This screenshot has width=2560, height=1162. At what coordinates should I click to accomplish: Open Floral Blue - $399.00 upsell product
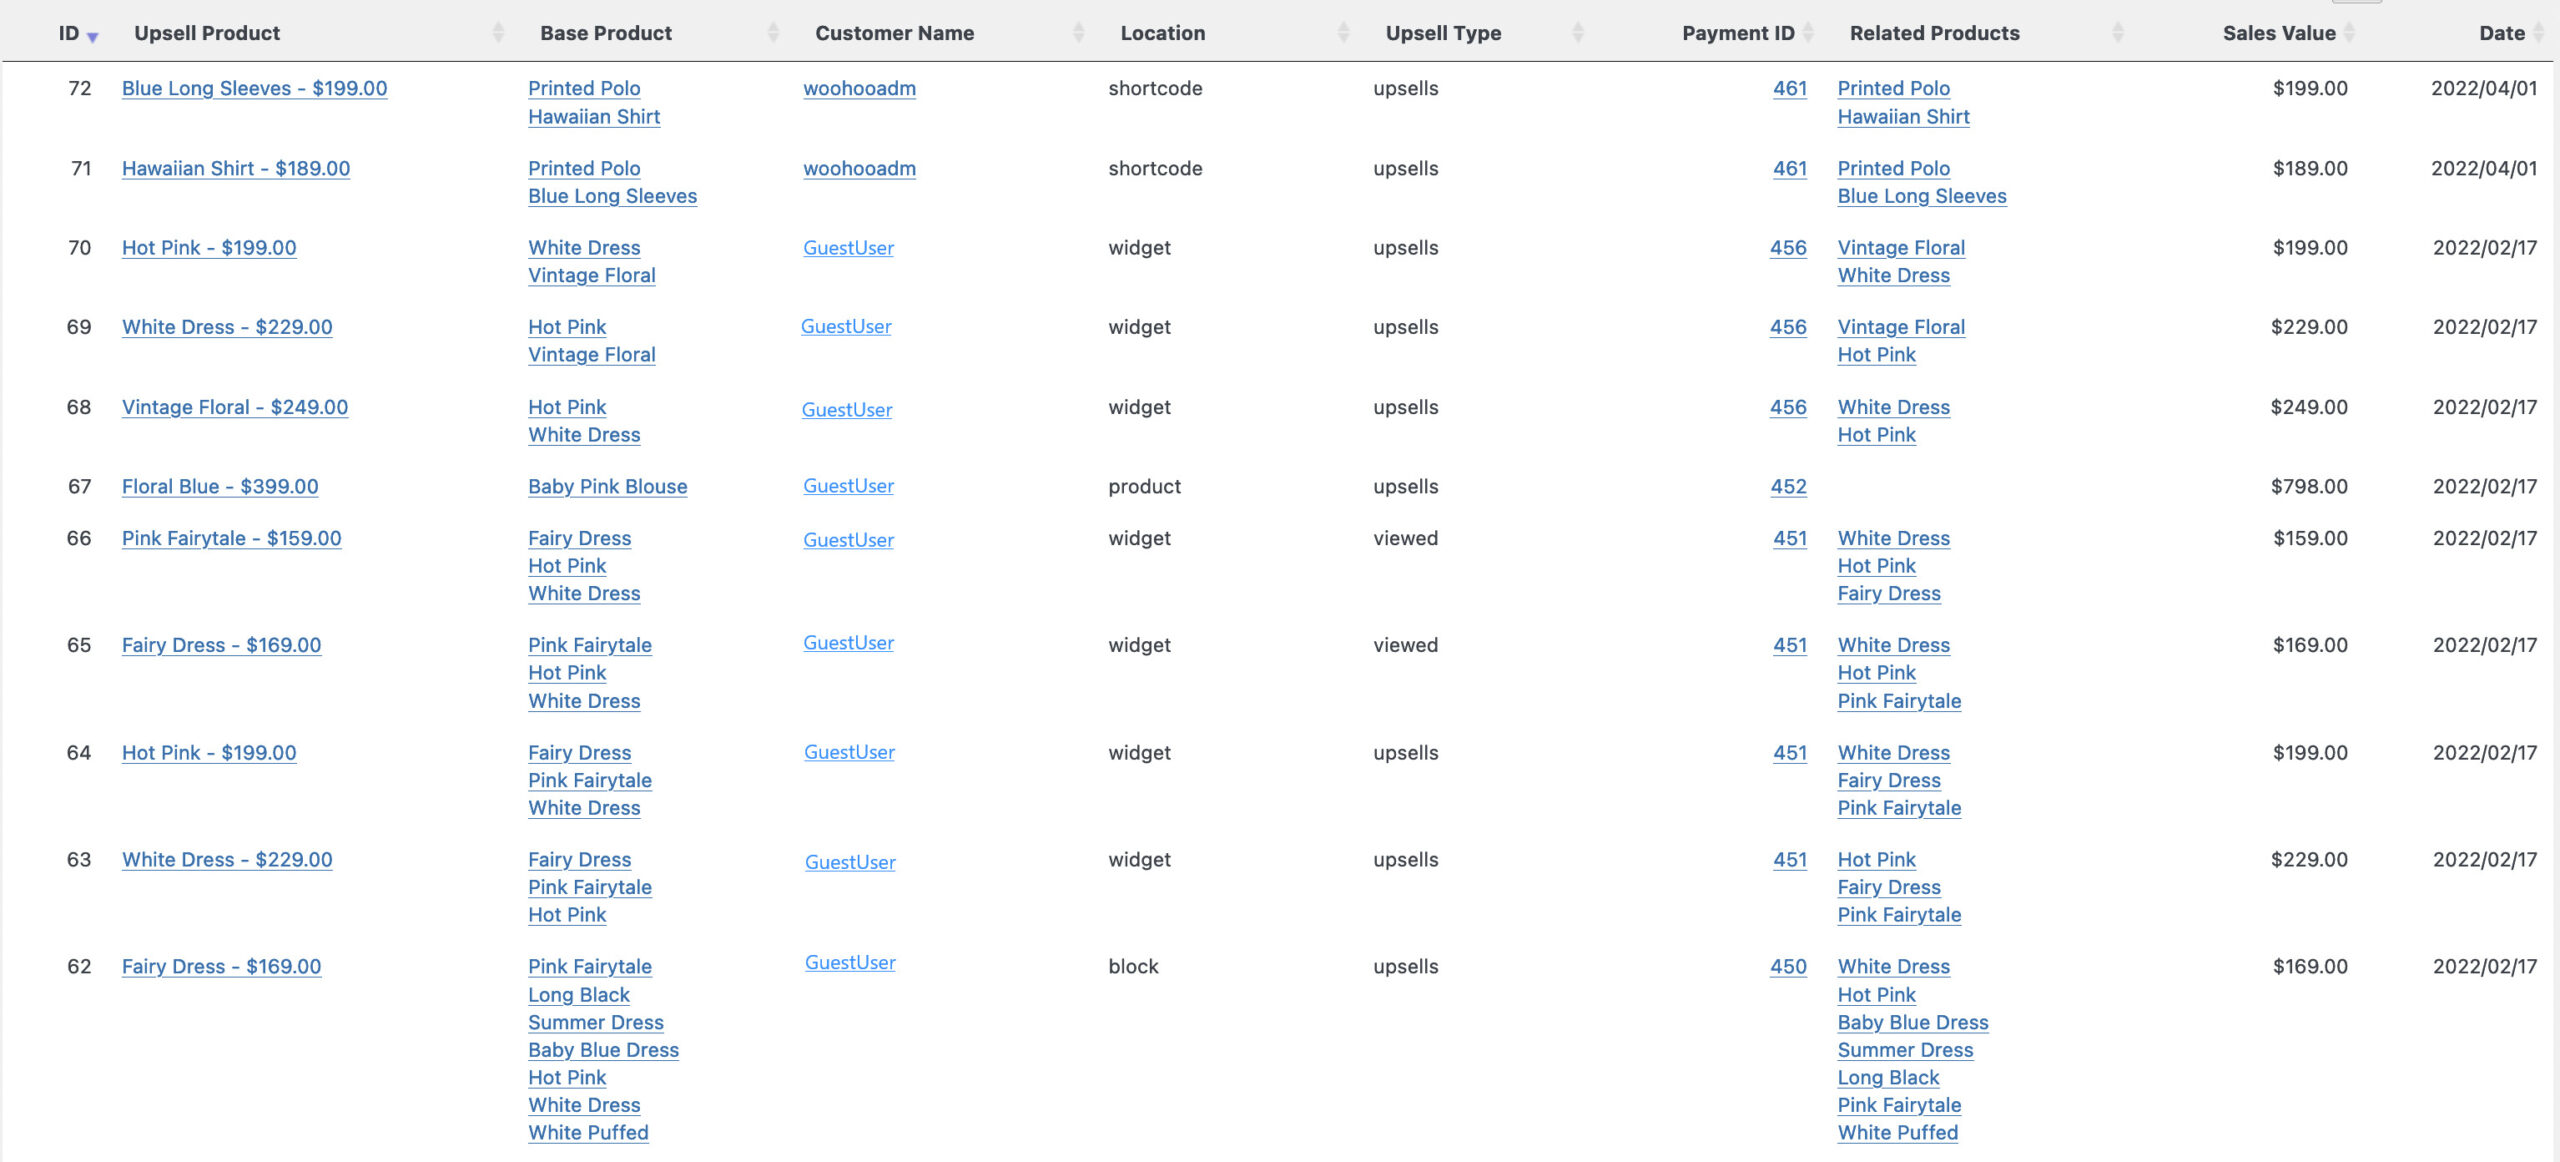pos(220,486)
